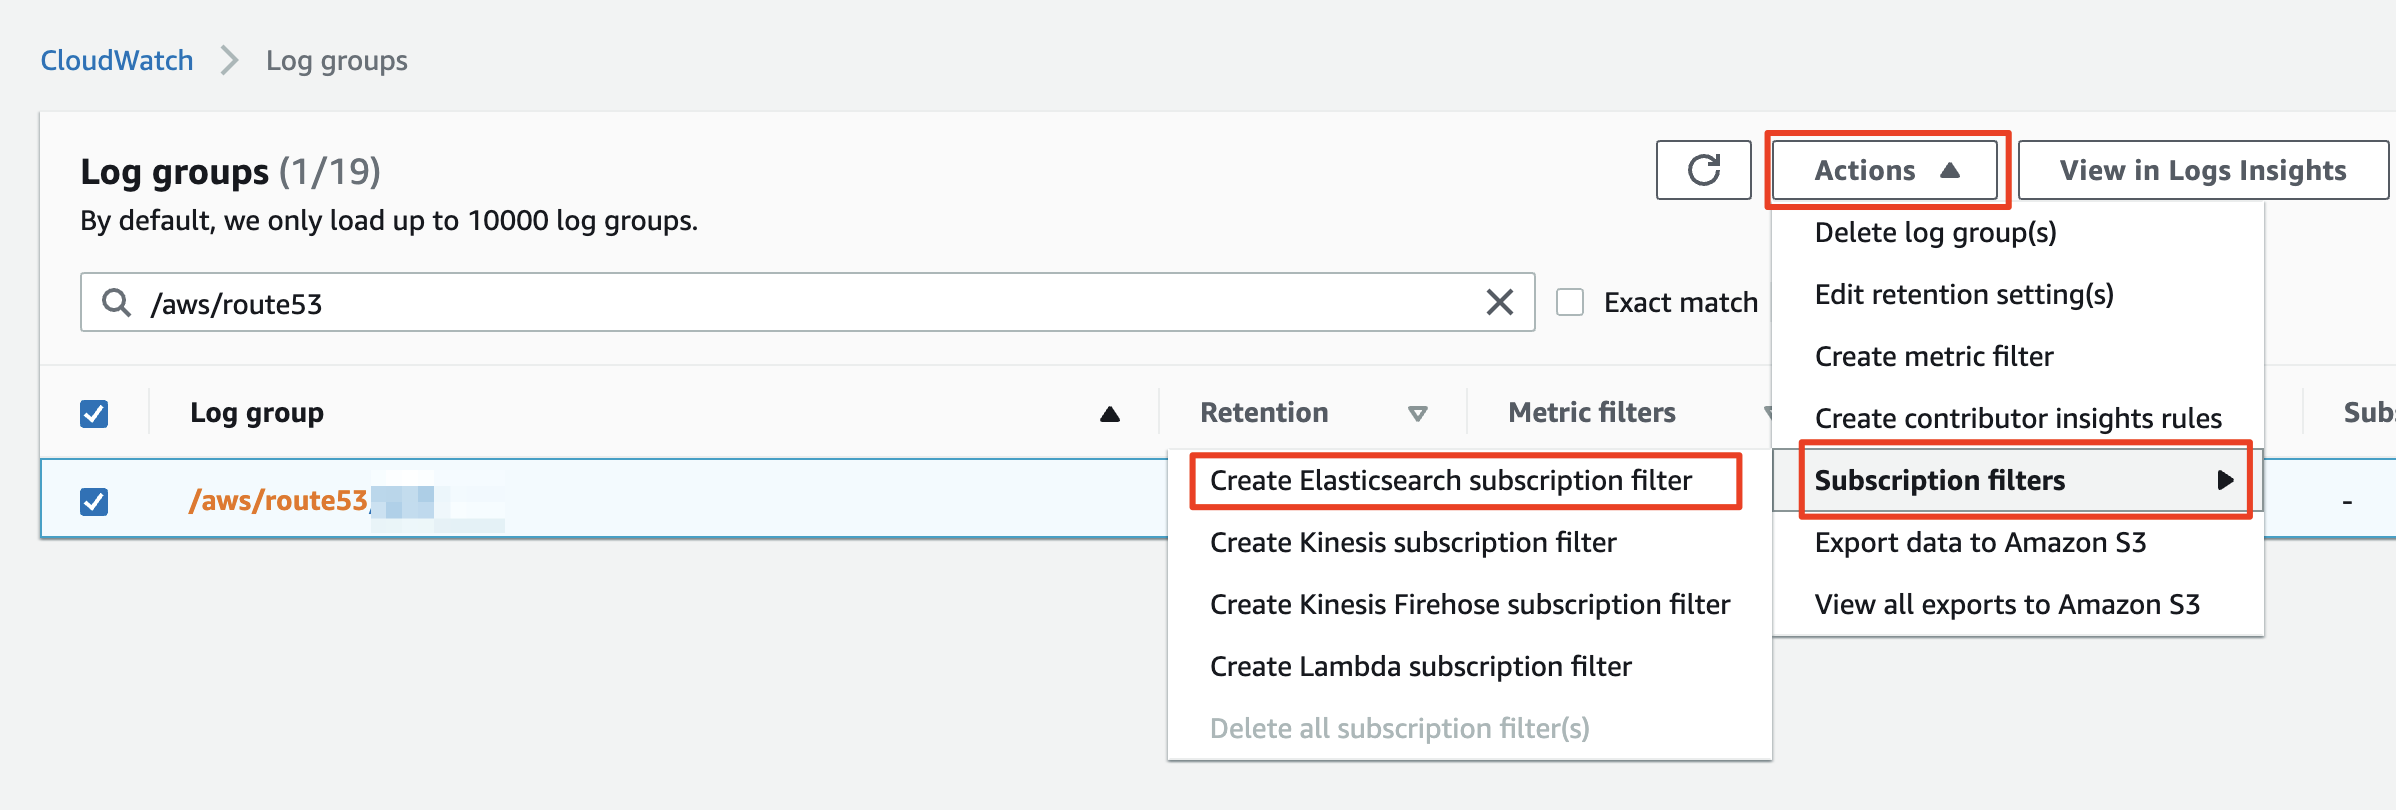Image resolution: width=2396 pixels, height=810 pixels.
Task: Click the Retention column header
Action: point(1264,412)
